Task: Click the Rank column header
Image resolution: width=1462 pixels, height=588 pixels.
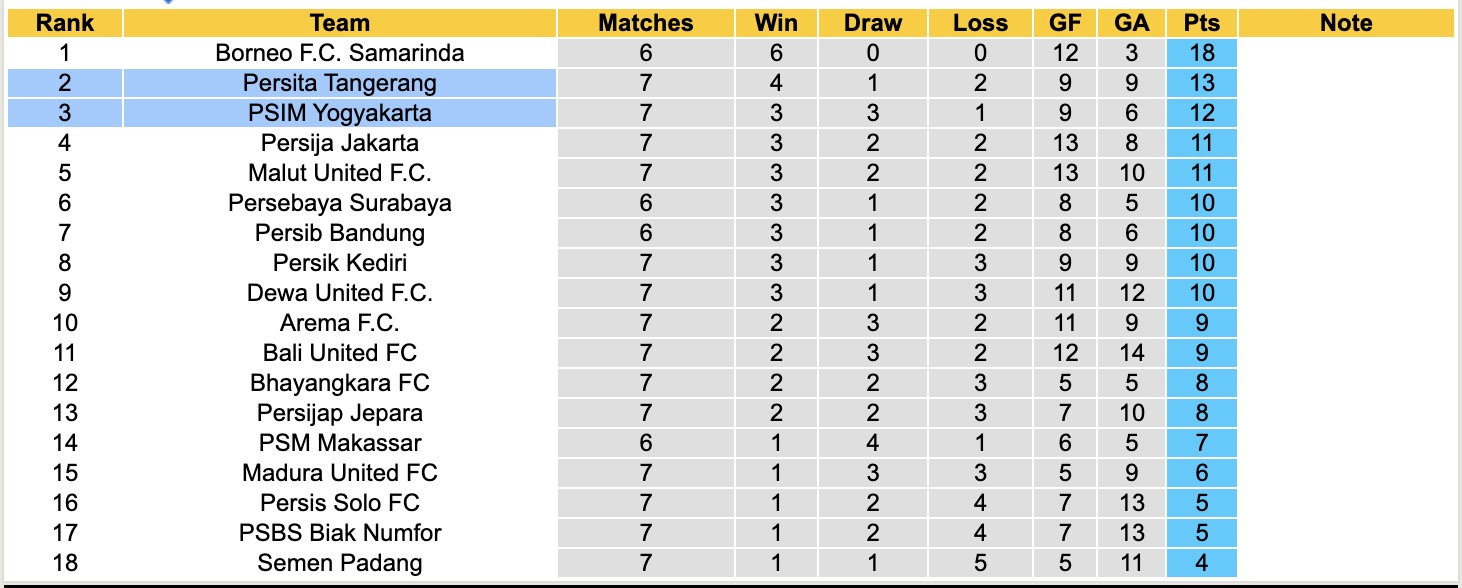Action: [x=65, y=23]
